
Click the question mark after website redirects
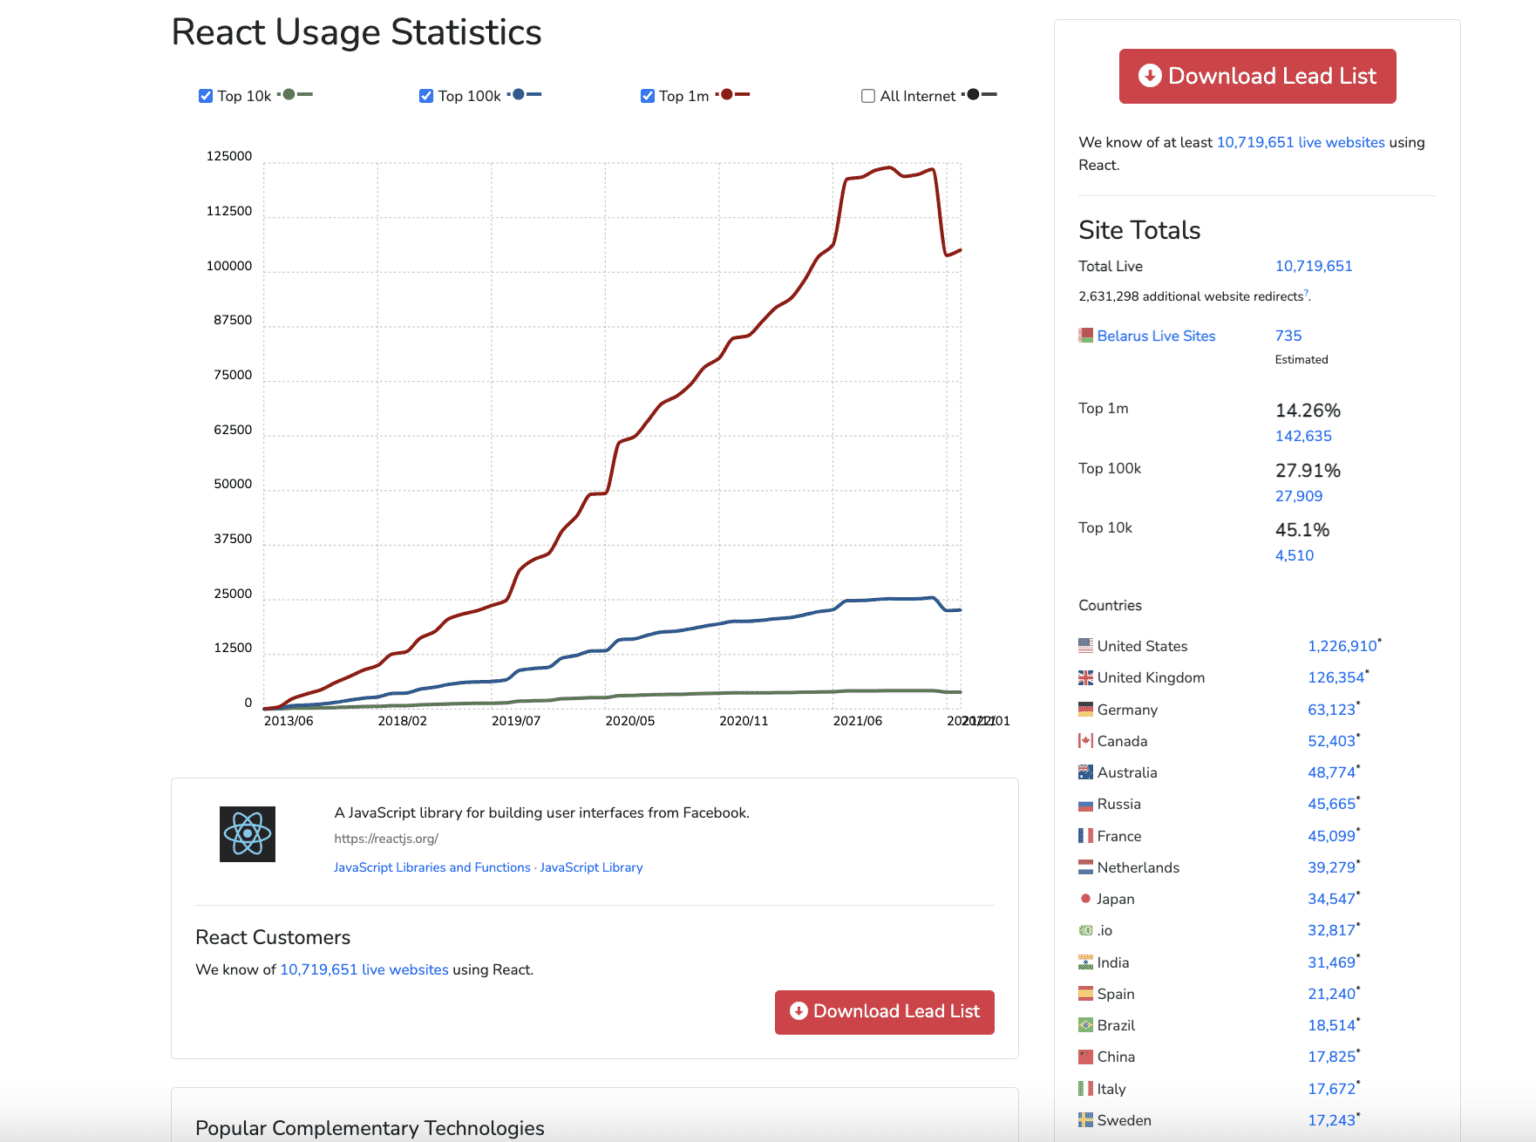[1306, 291]
